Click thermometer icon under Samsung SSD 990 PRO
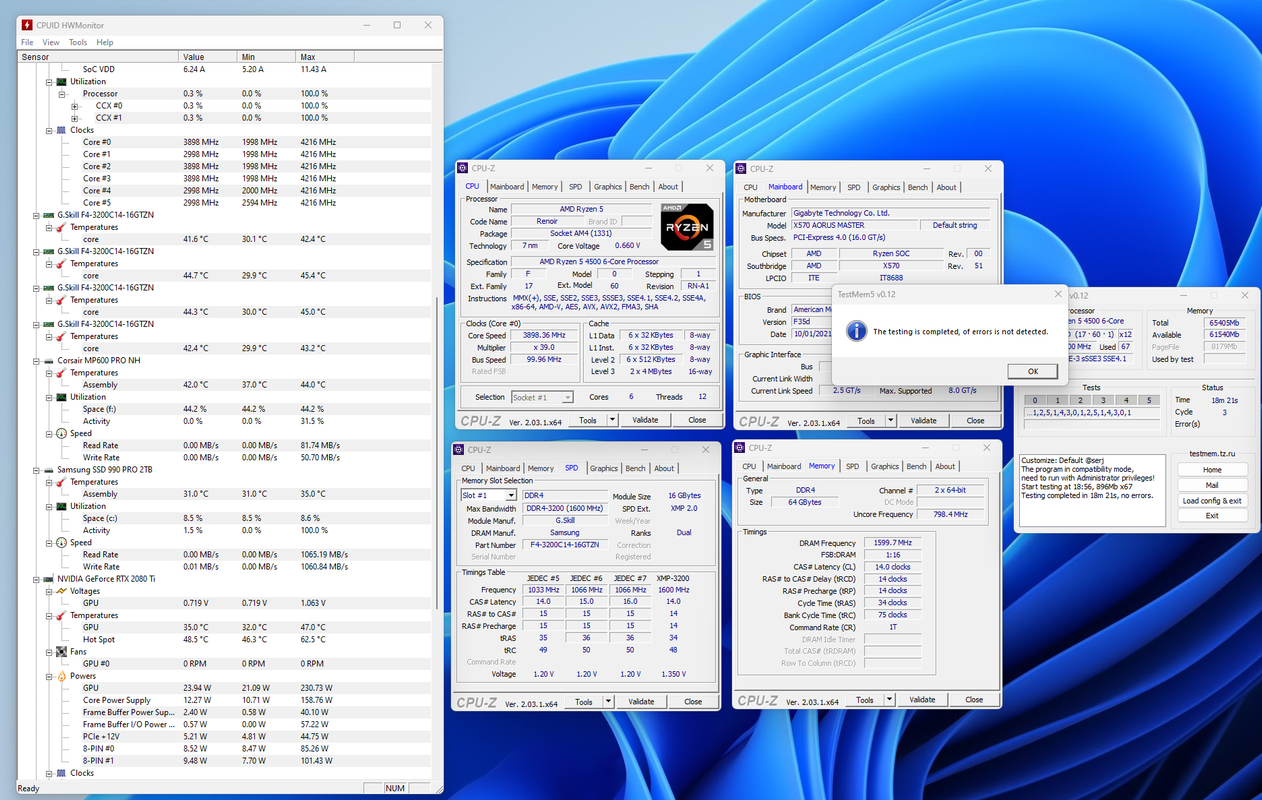 (x=62, y=482)
